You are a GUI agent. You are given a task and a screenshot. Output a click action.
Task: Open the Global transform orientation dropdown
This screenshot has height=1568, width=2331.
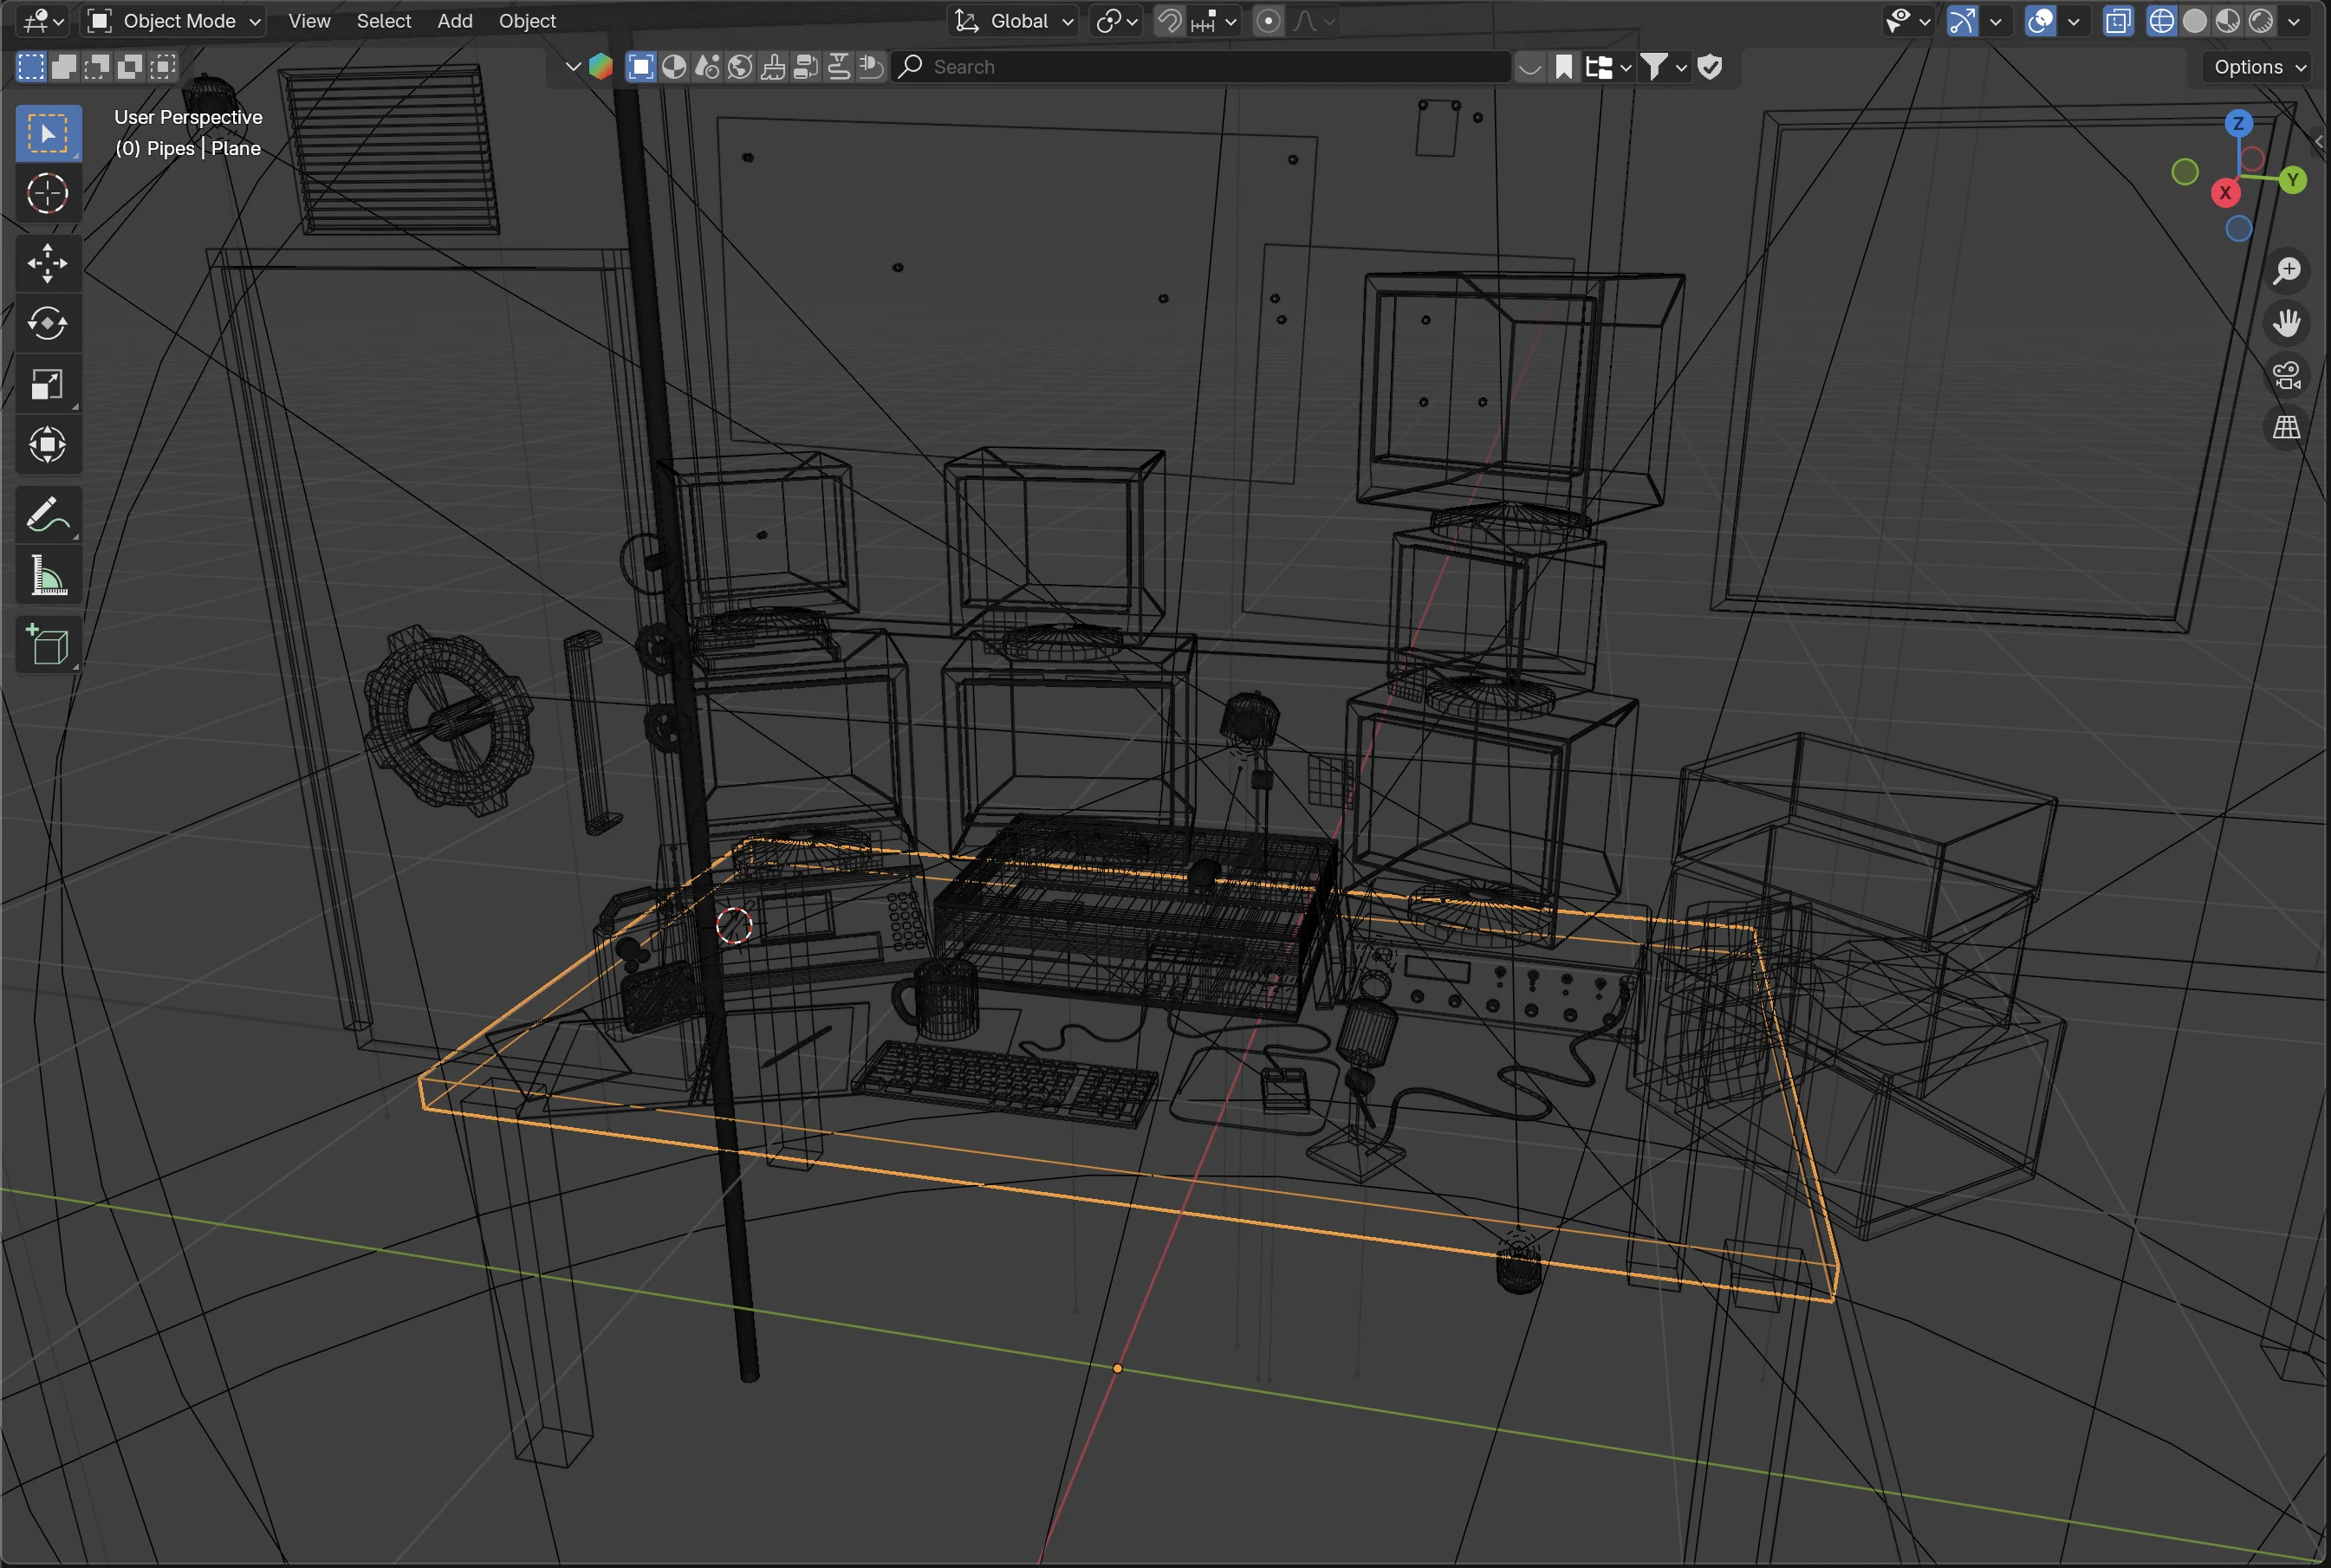tap(1012, 20)
